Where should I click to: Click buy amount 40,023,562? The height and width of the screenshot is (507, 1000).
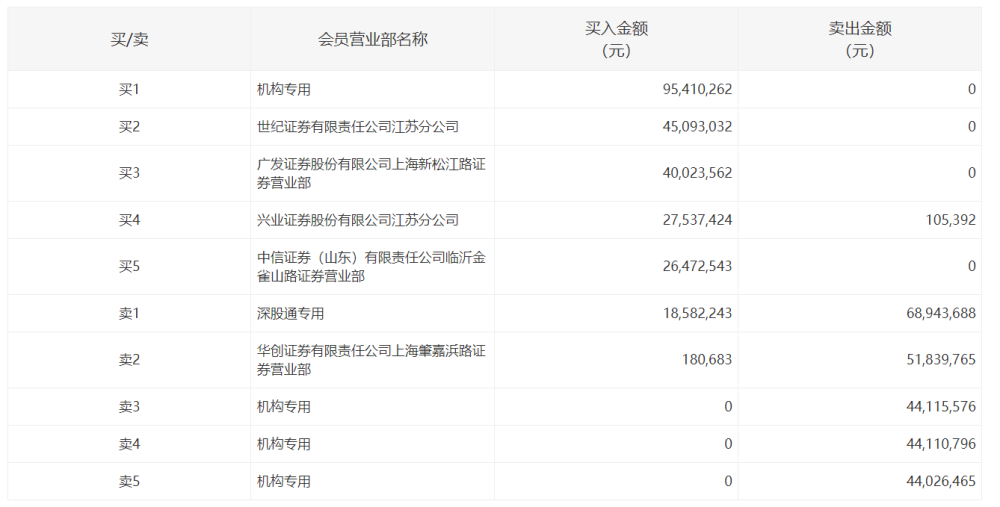[x=697, y=173]
